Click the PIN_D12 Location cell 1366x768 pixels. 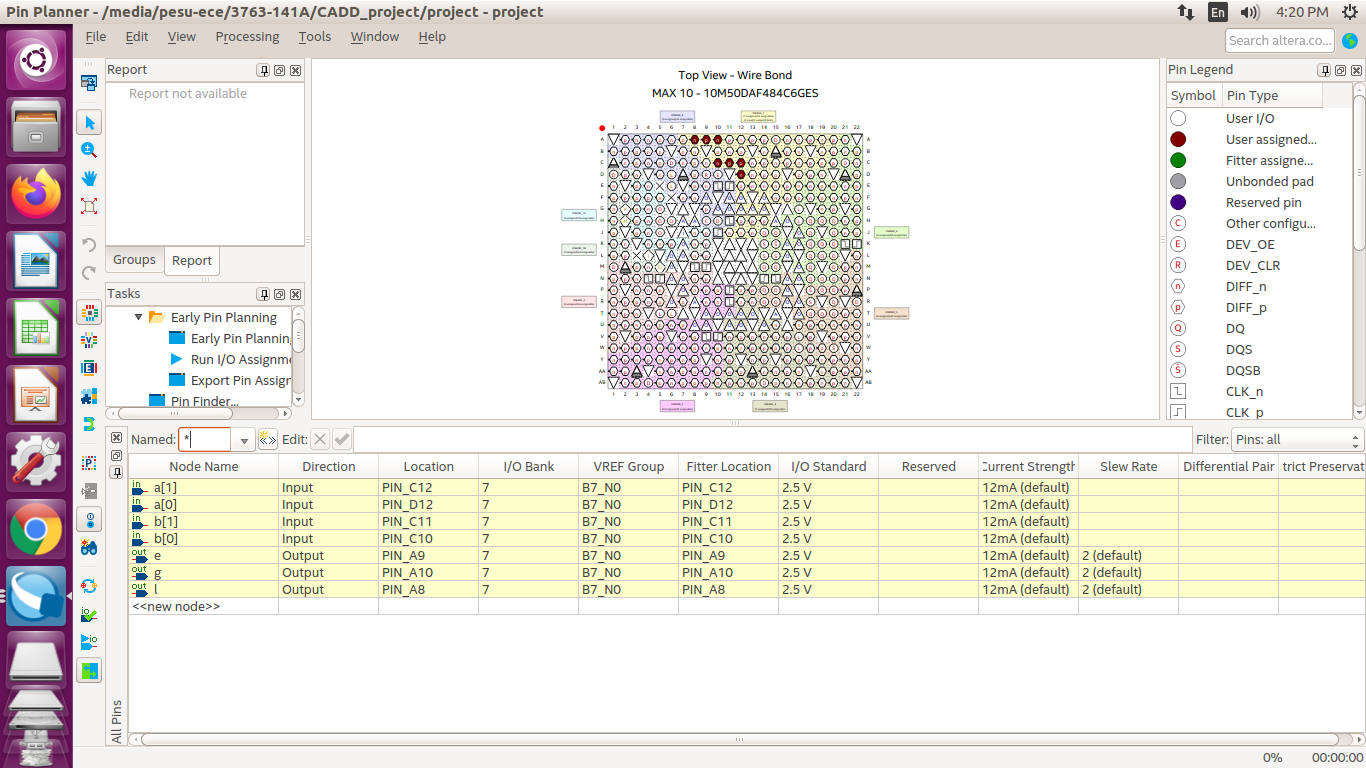[x=429, y=504]
